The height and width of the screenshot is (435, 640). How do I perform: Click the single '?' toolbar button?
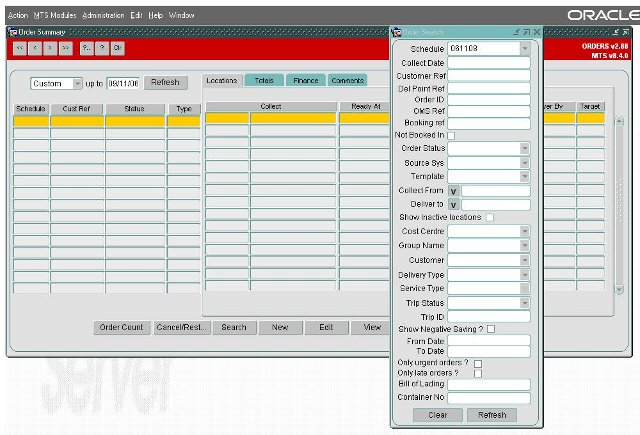[102, 48]
